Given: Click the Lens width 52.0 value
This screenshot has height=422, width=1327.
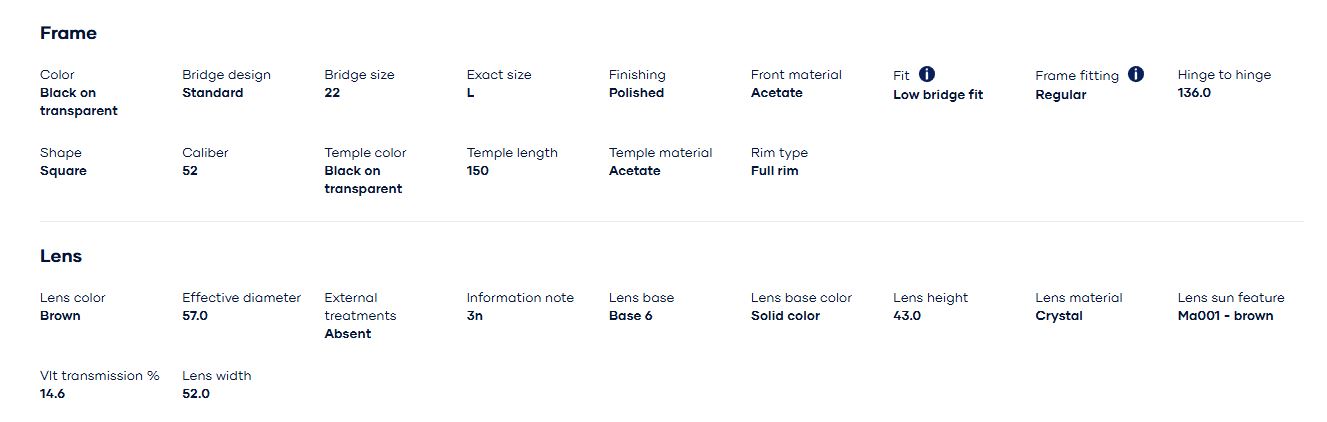Looking at the screenshot, I should point(195,394).
